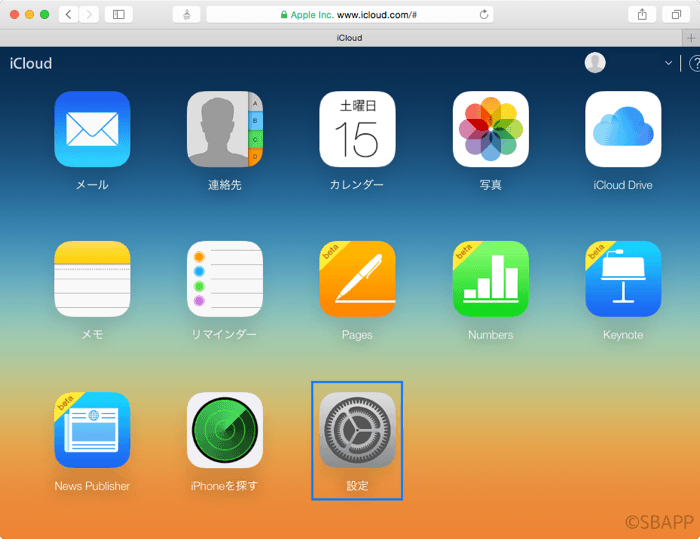Open the メール (Mail) app
The height and width of the screenshot is (539, 700).
[x=92, y=129]
